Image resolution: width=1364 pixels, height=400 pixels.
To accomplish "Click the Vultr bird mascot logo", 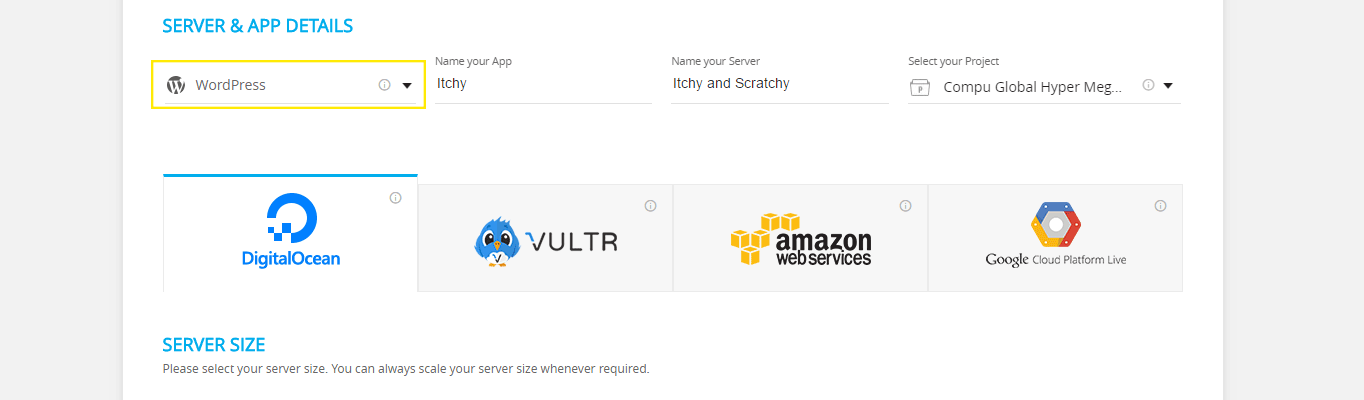I will [x=497, y=242].
